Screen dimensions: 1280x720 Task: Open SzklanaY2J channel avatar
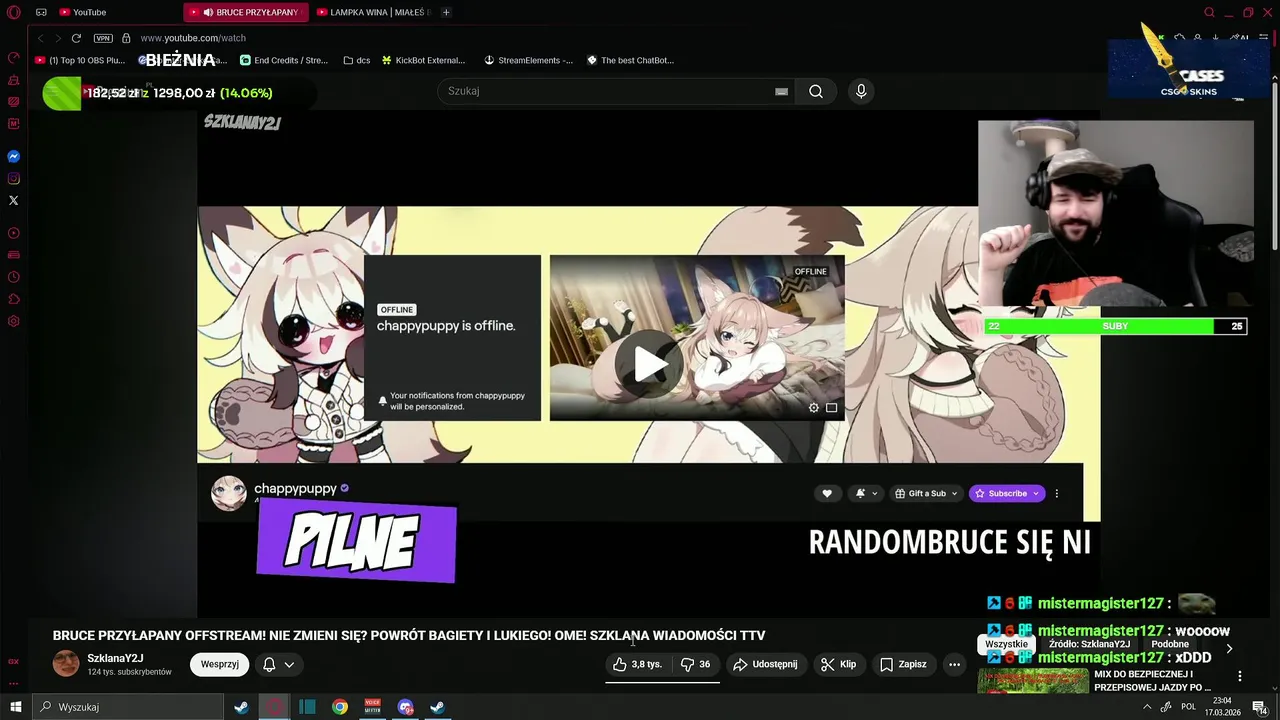(66, 664)
